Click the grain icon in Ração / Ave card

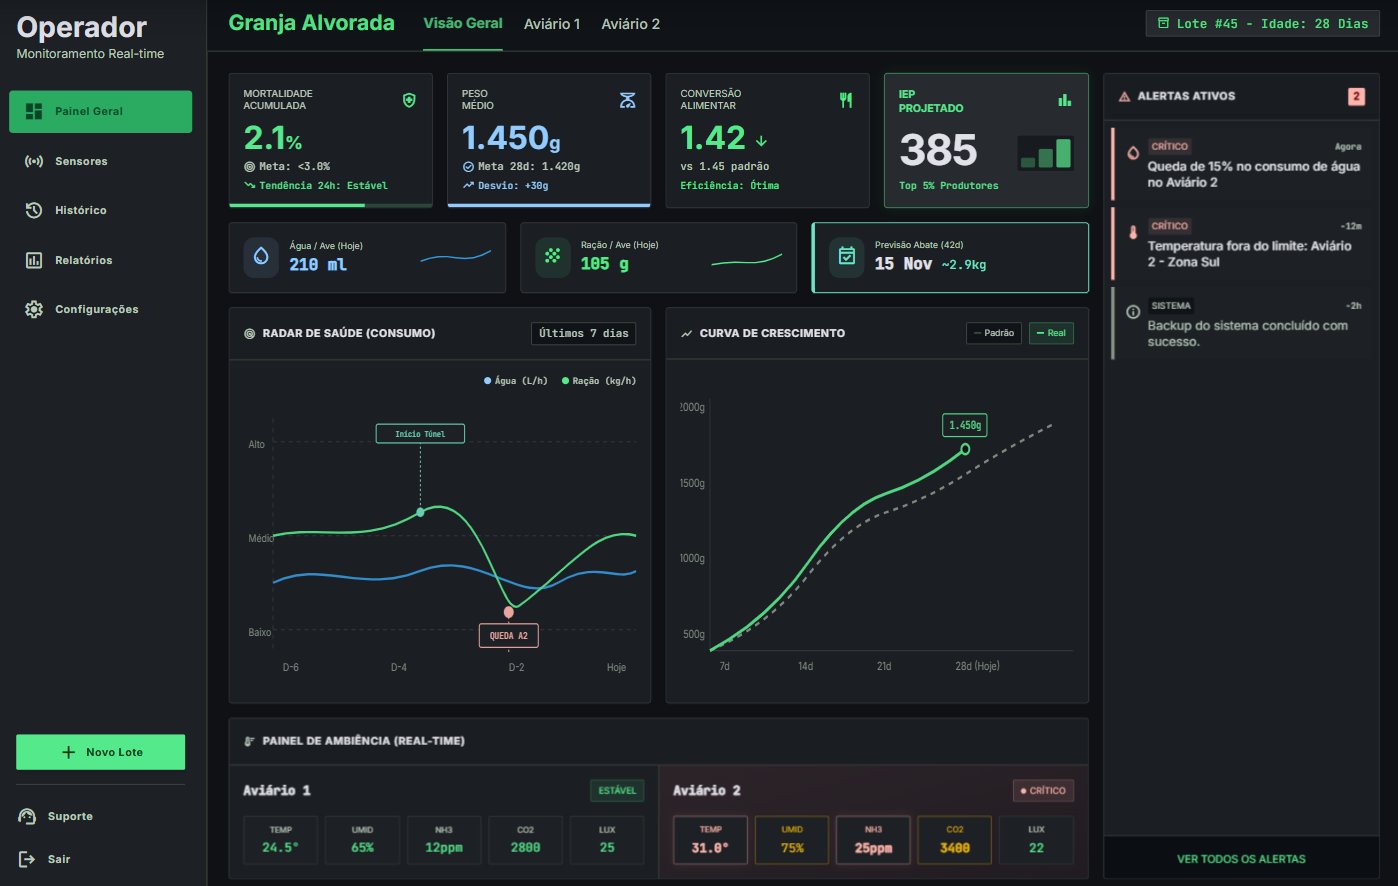(552, 257)
